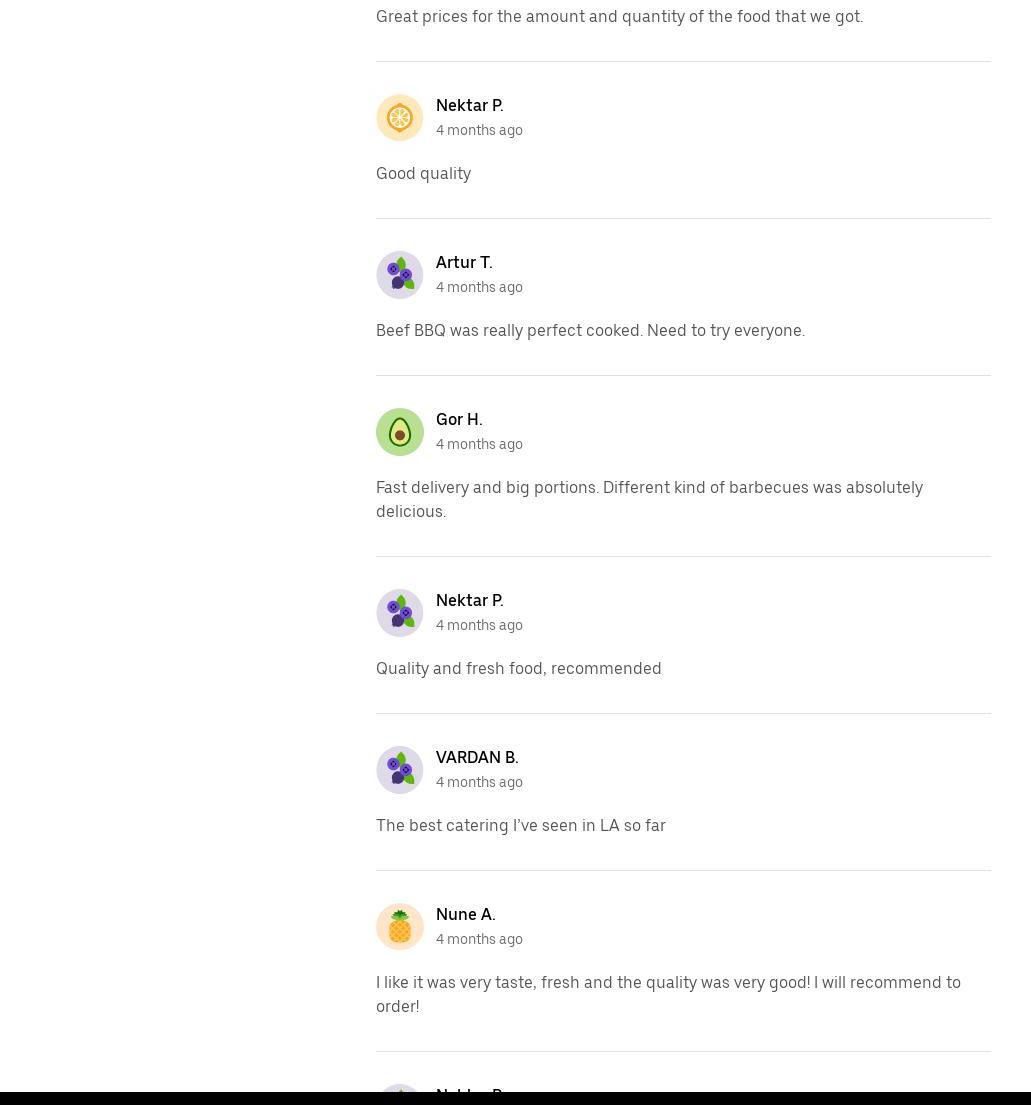Click Nektar P. name beside lemon avatar

point(470,105)
